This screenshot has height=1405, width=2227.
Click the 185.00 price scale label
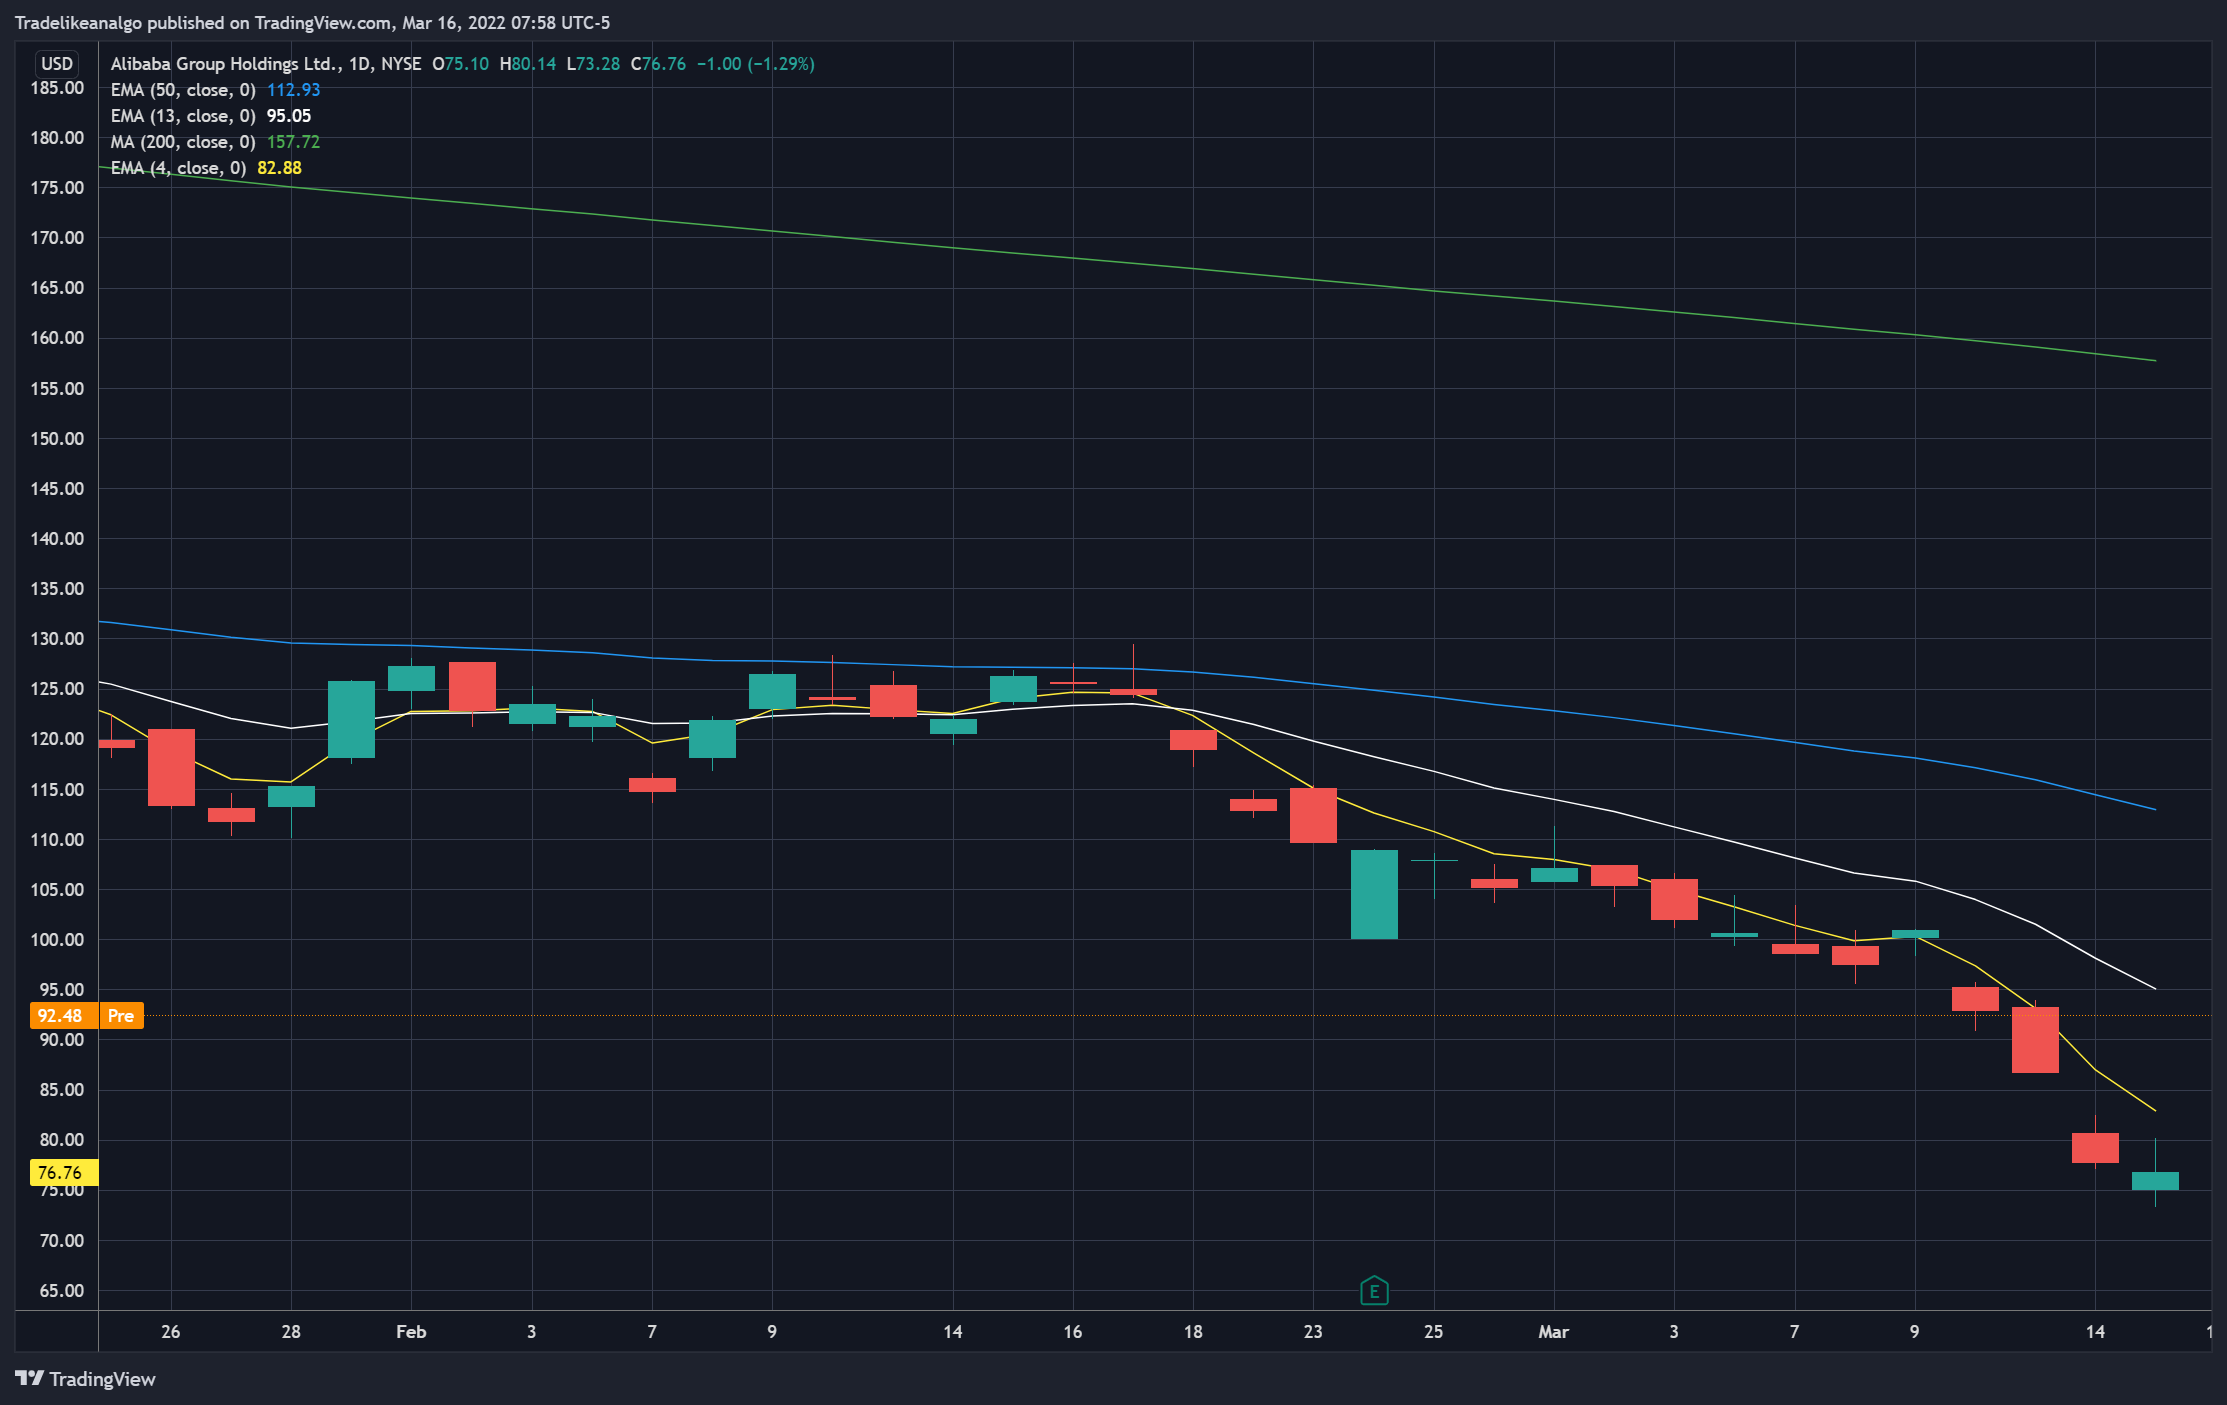pyautogui.click(x=57, y=88)
